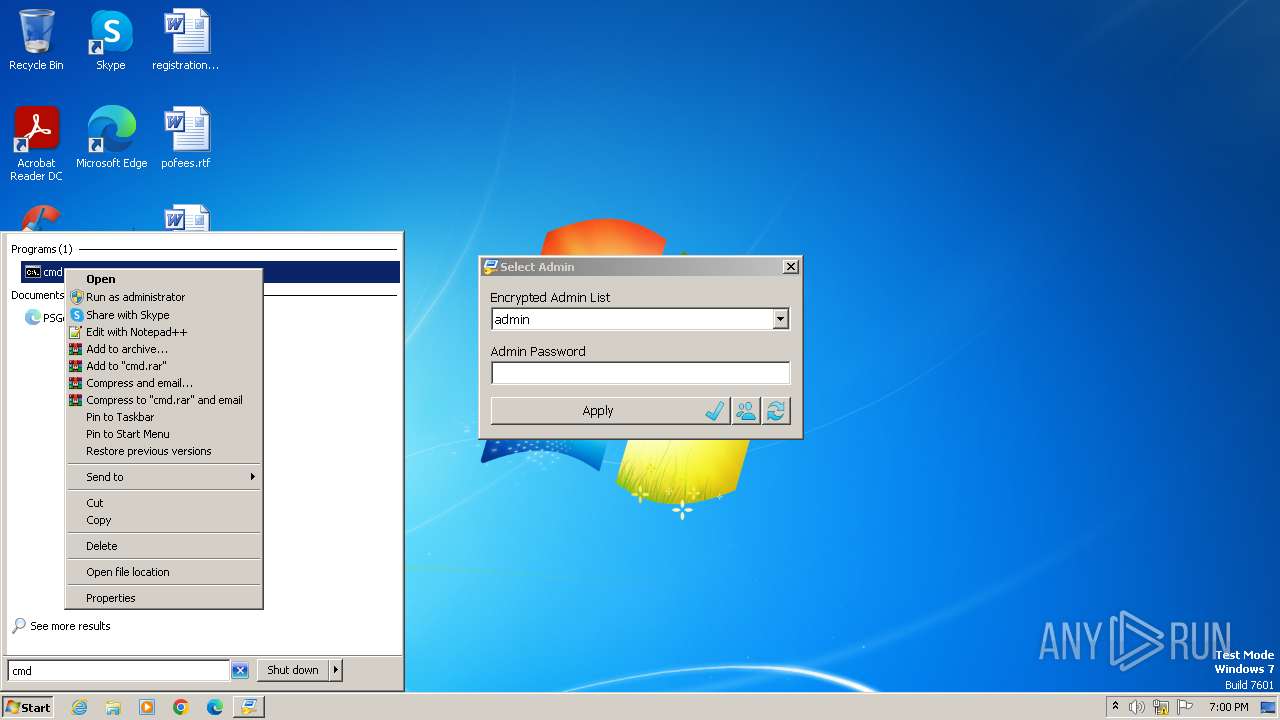
Task: Select Copy from the context menu
Action: (164, 520)
